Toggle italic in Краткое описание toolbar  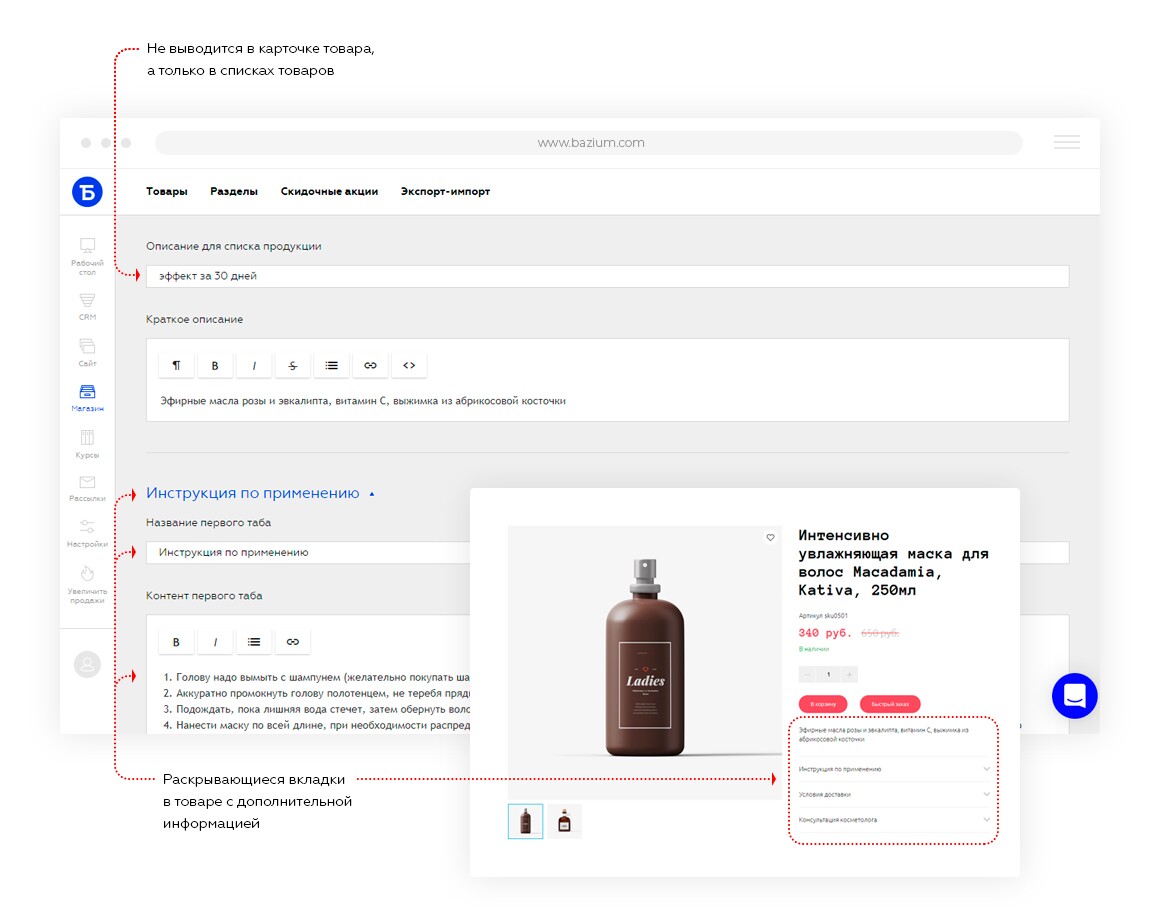(x=254, y=365)
